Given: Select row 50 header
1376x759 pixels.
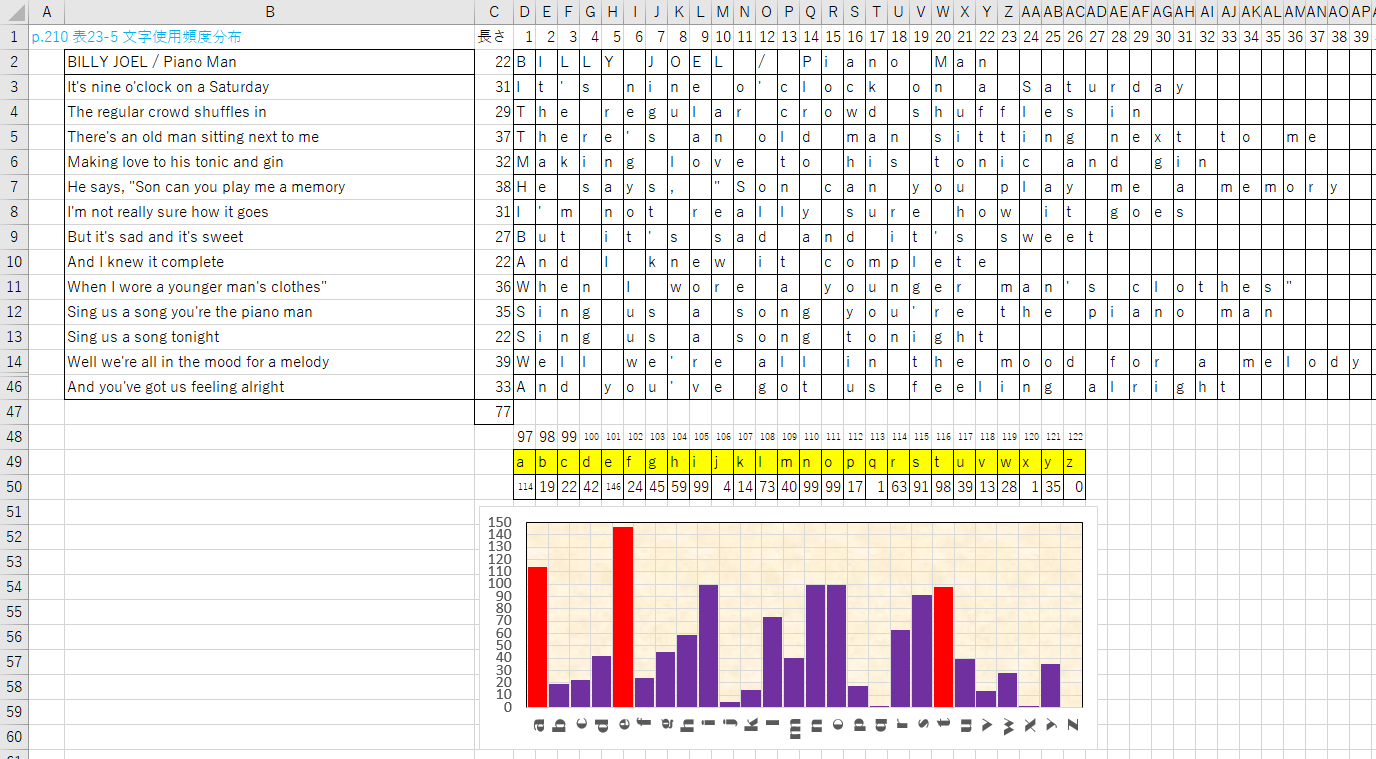Looking at the screenshot, I should tap(14, 487).
